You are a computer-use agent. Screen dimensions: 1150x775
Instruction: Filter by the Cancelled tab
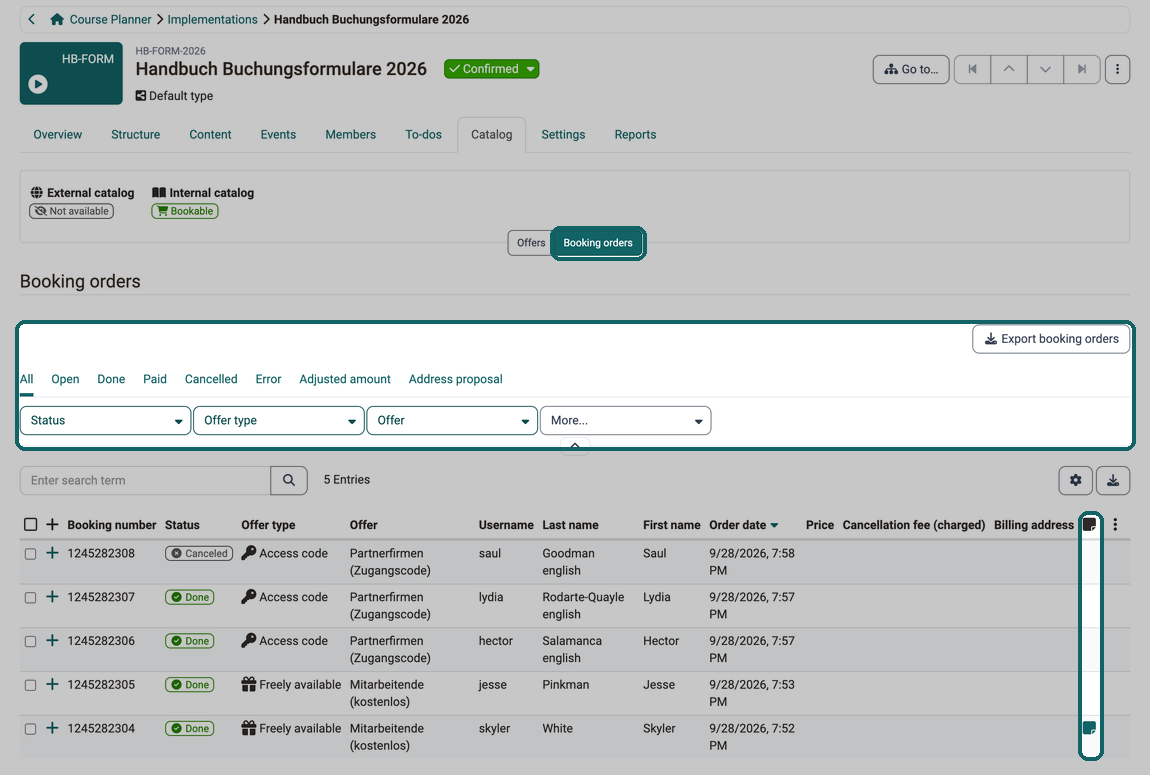coord(211,379)
